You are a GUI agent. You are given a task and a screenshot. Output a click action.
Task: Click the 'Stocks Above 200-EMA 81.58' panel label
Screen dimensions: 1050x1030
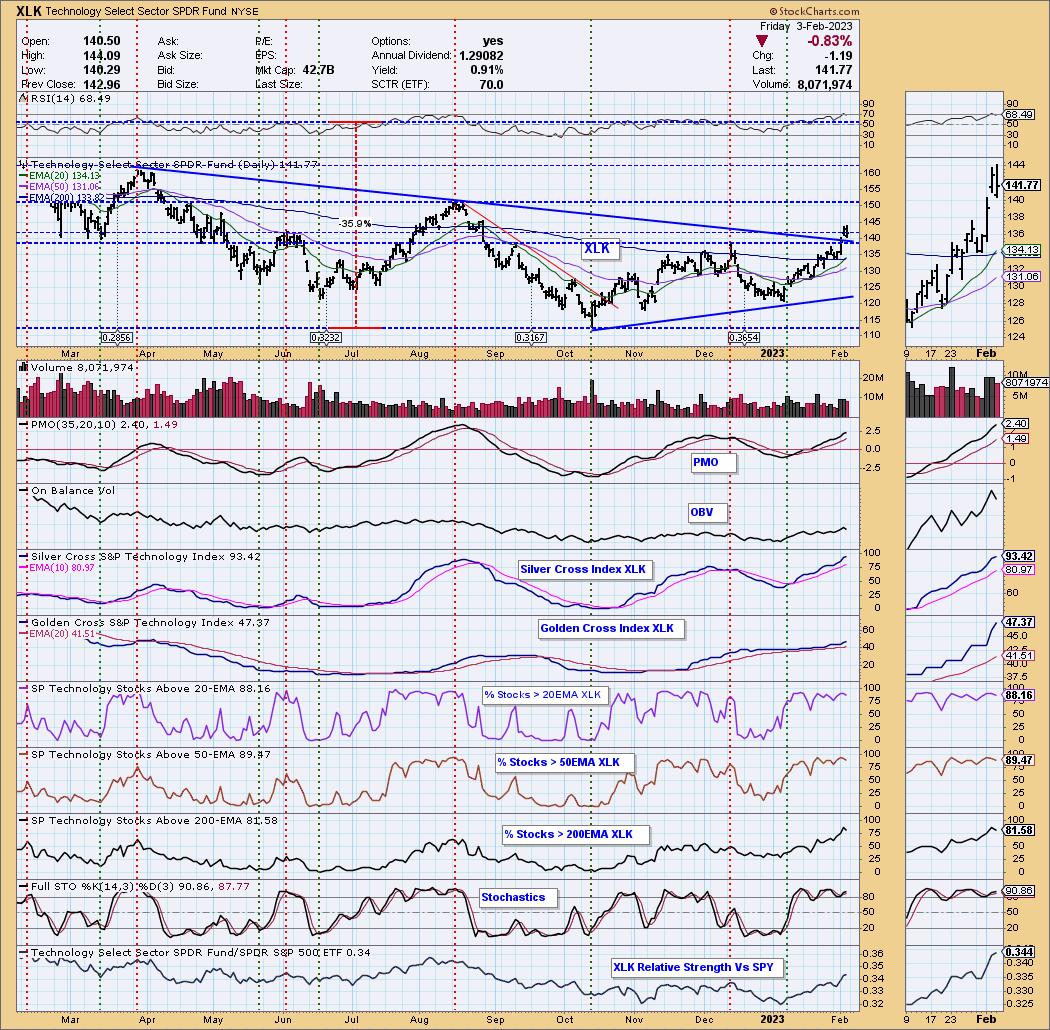pyautogui.click(x=154, y=820)
